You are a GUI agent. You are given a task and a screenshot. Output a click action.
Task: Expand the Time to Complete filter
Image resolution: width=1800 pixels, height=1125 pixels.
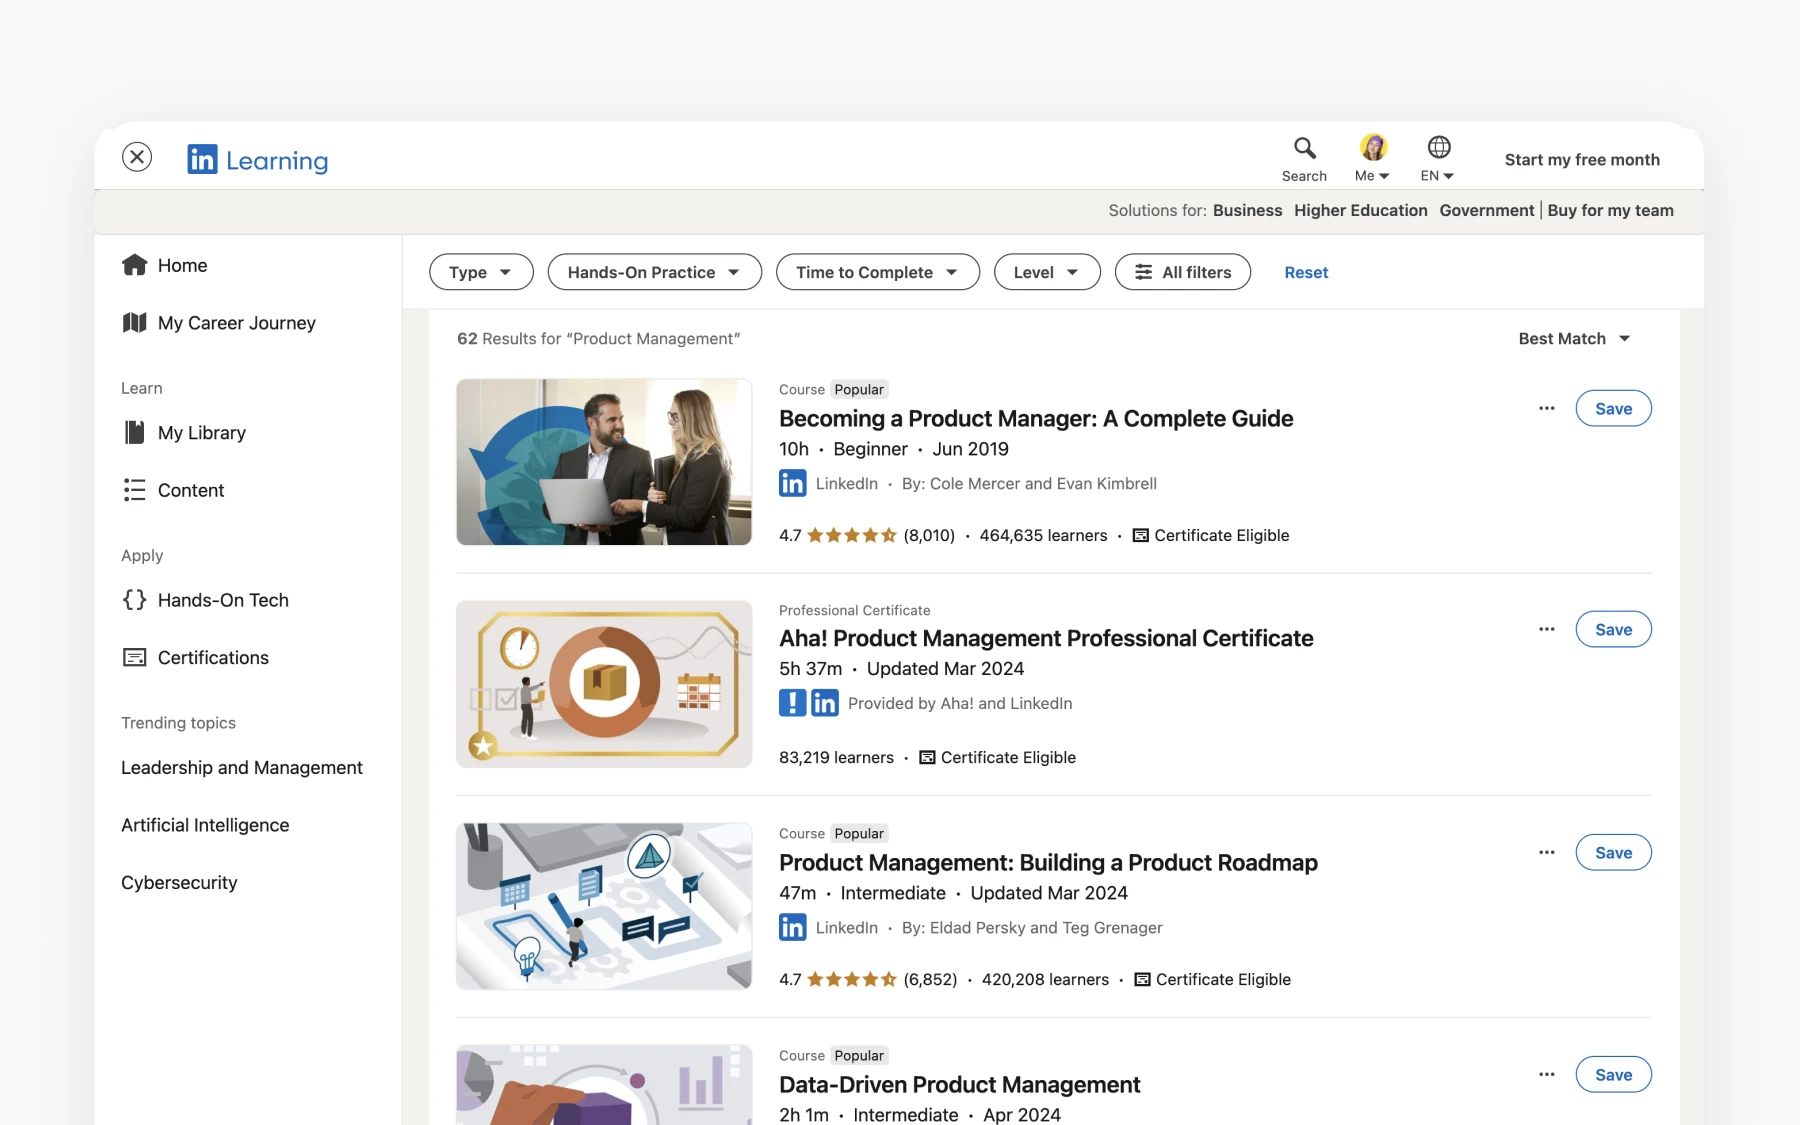(877, 272)
